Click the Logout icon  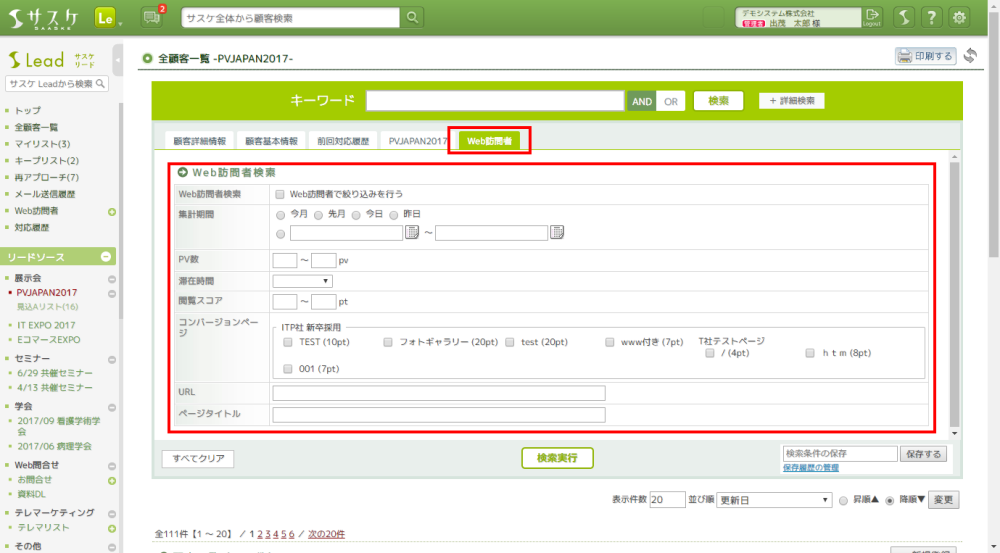pyautogui.click(x=873, y=17)
